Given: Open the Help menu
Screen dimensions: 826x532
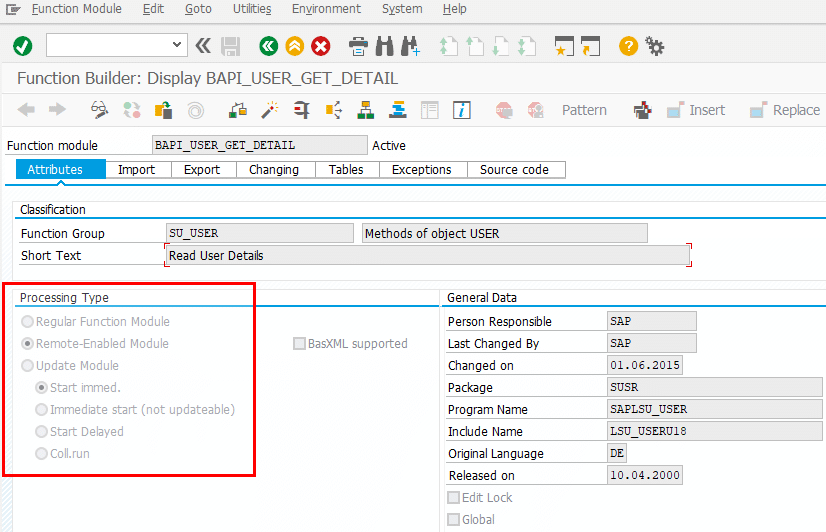Looking at the screenshot, I should click(455, 9).
